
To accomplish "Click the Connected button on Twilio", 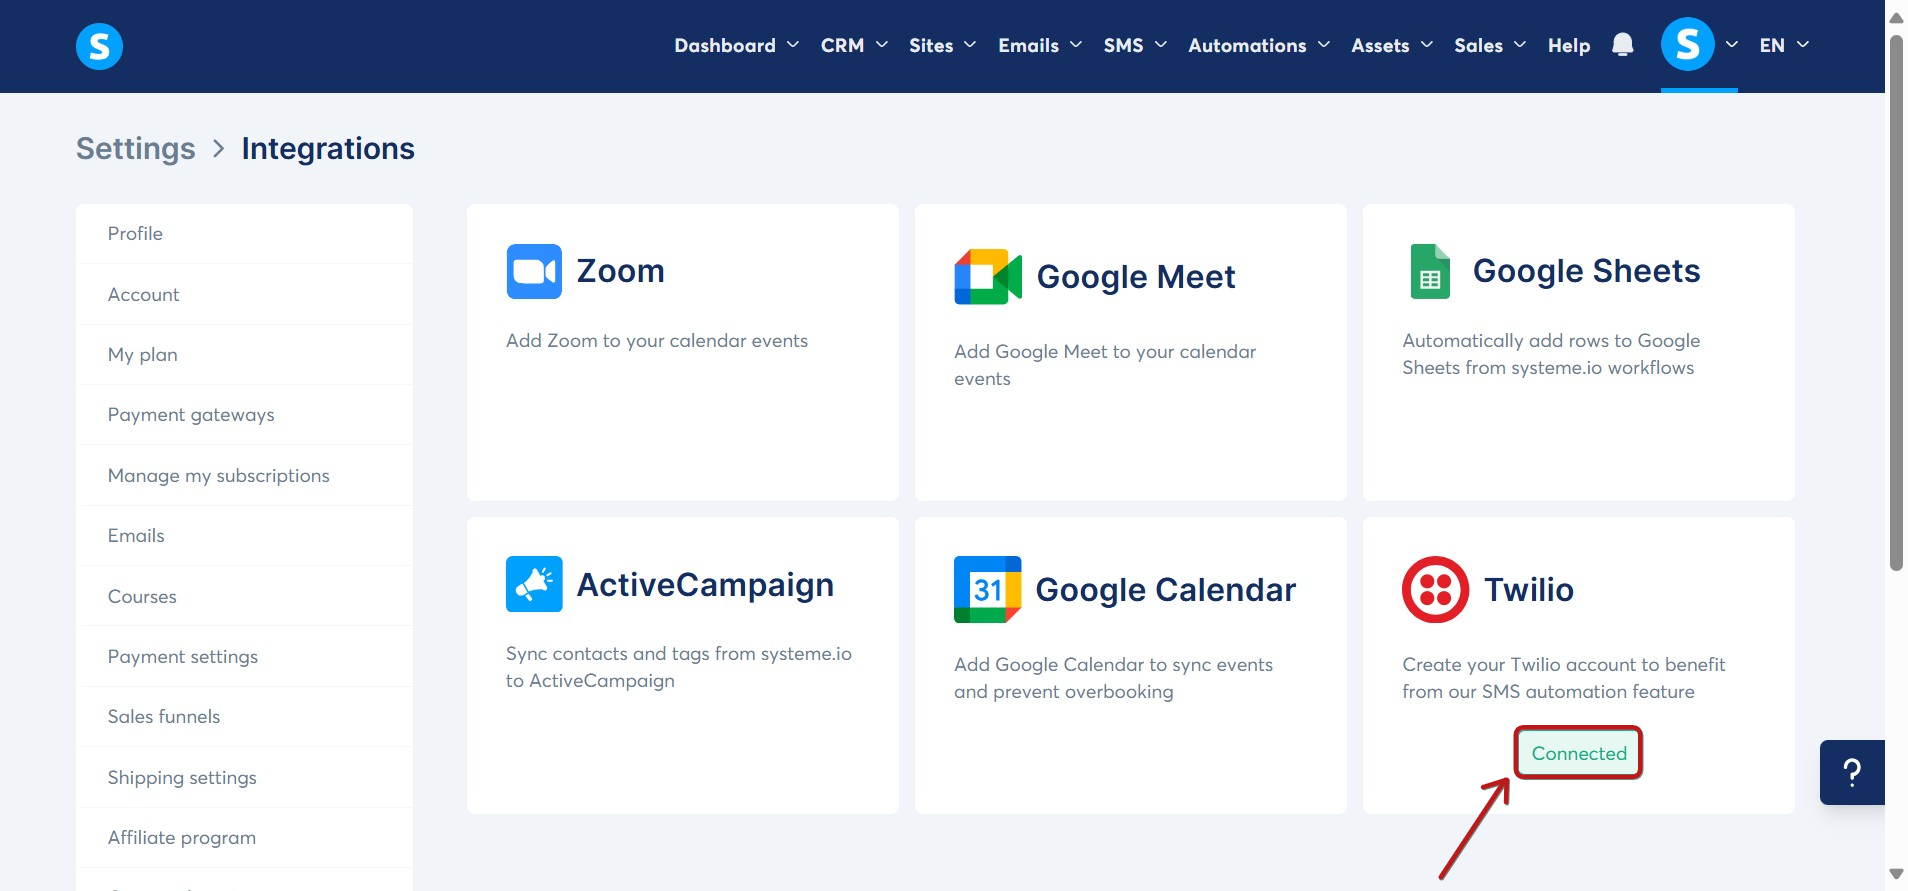I will [x=1579, y=753].
